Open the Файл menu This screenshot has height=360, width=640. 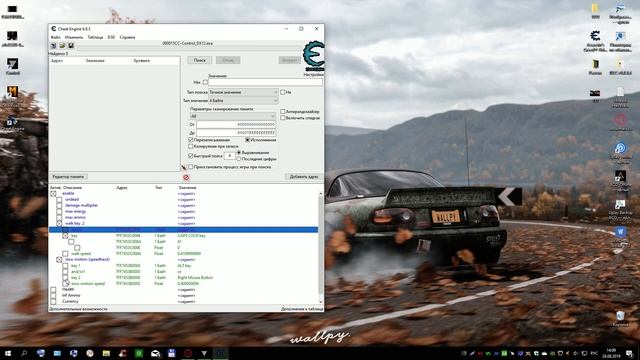(56, 37)
